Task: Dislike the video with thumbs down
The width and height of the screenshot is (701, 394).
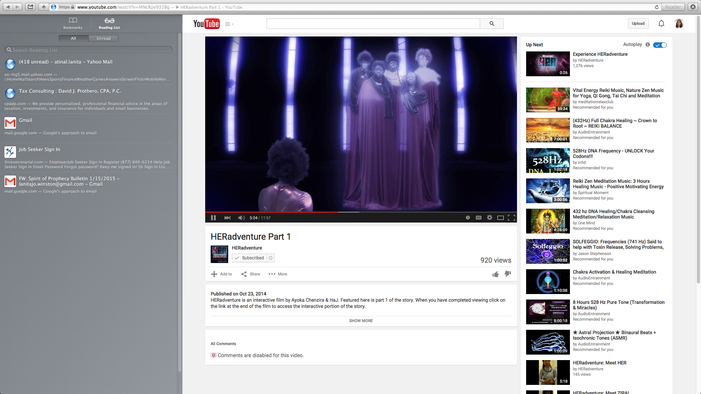Action: click(507, 274)
